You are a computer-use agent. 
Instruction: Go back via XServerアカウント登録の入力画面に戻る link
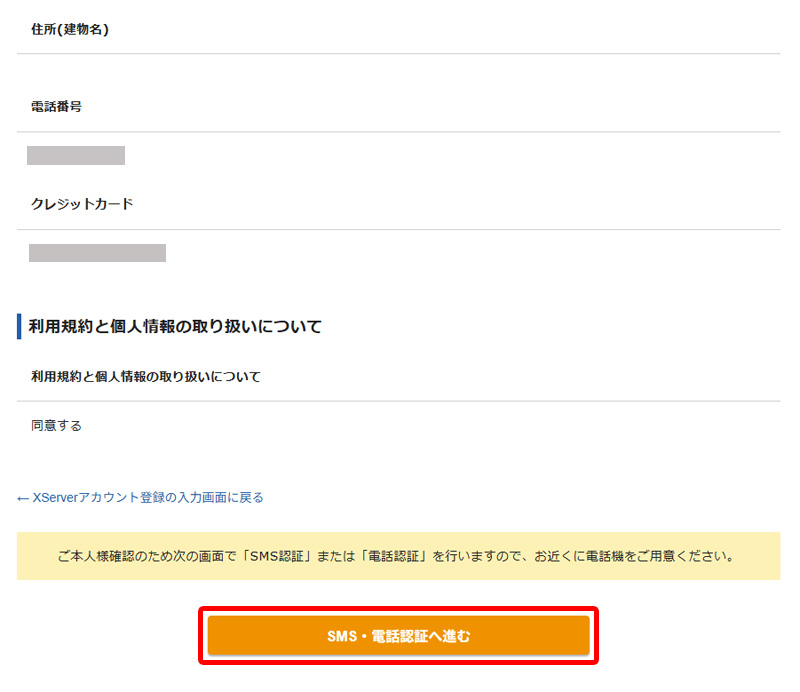click(148, 497)
